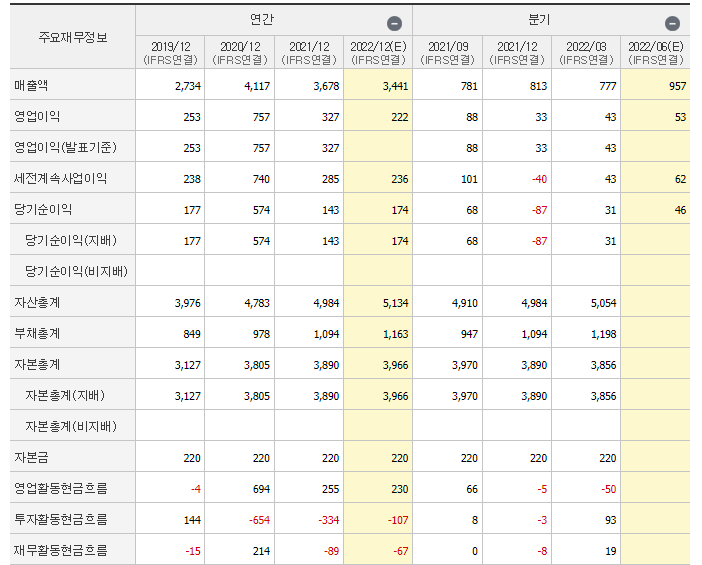702x565 pixels.
Task: Click the 222 estimated operating profit
Action: tap(400, 117)
